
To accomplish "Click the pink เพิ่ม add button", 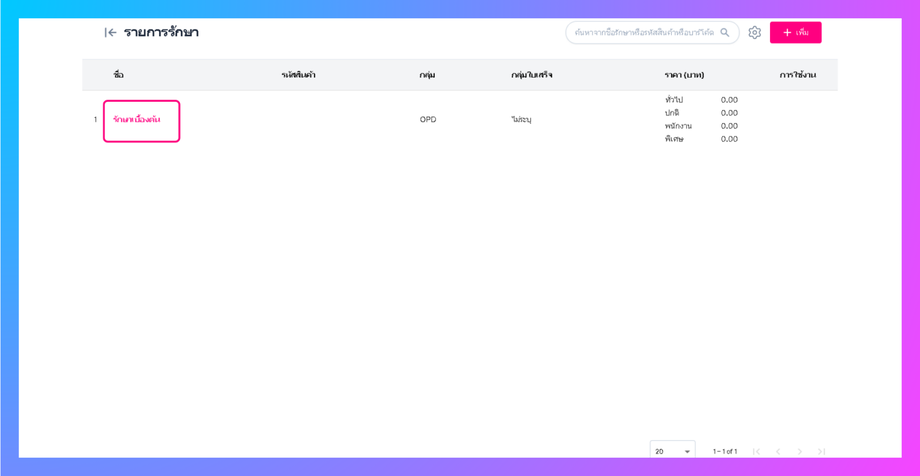I will coord(796,33).
